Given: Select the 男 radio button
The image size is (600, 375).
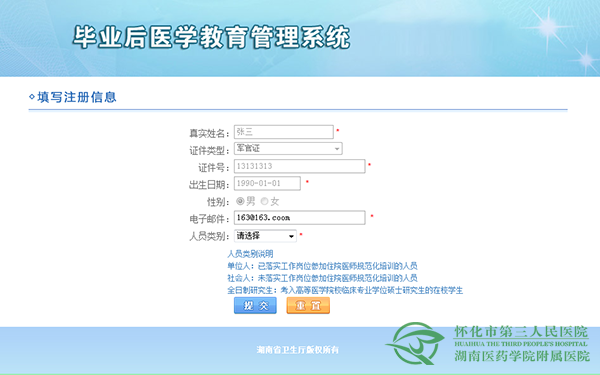Looking at the screenshot, I should (240, 201).
